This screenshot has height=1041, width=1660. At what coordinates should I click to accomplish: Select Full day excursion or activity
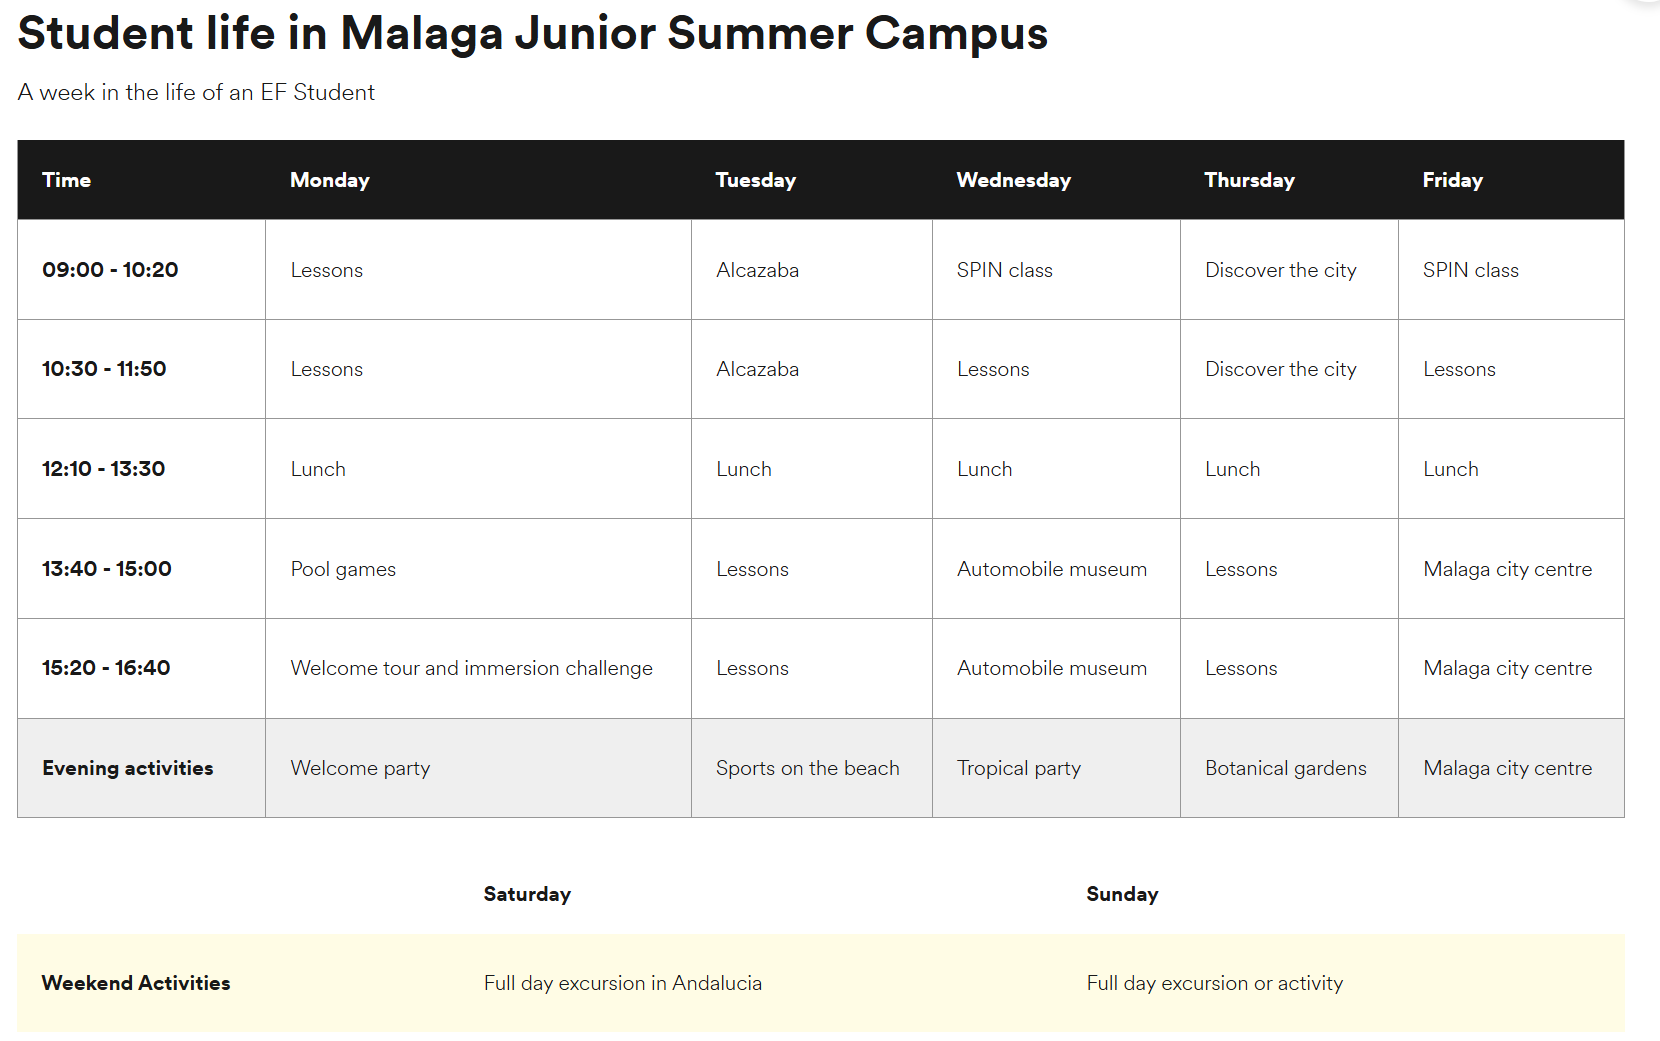point(1214,983)
